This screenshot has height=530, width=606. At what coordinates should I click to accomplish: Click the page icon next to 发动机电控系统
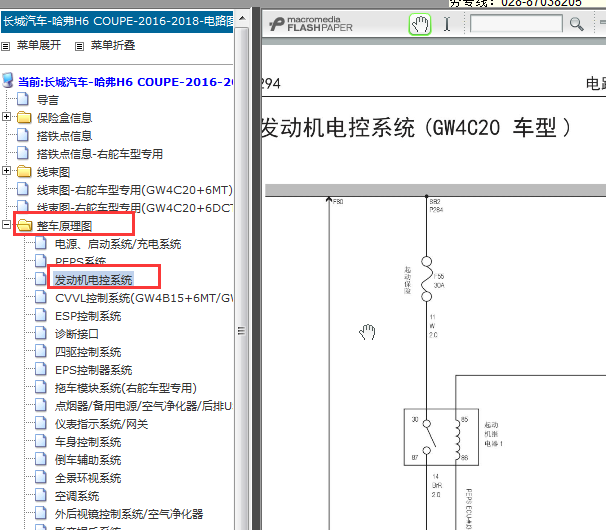tap(41, 278)
